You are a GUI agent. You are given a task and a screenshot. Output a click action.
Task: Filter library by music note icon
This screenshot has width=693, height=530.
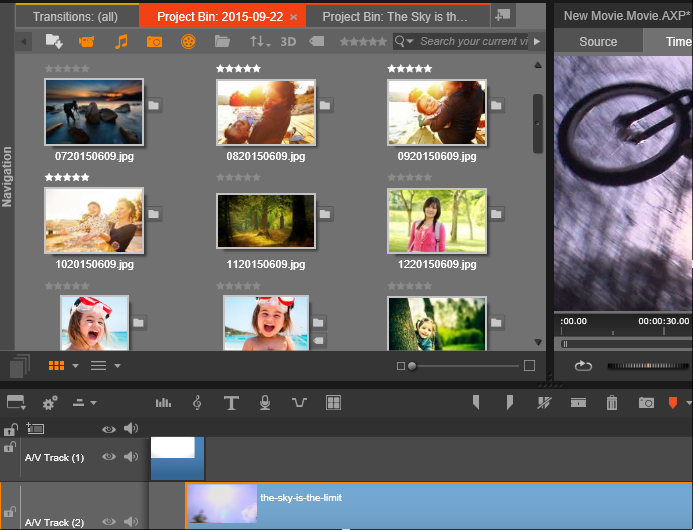pyautogui.click(x=121, y=42)
